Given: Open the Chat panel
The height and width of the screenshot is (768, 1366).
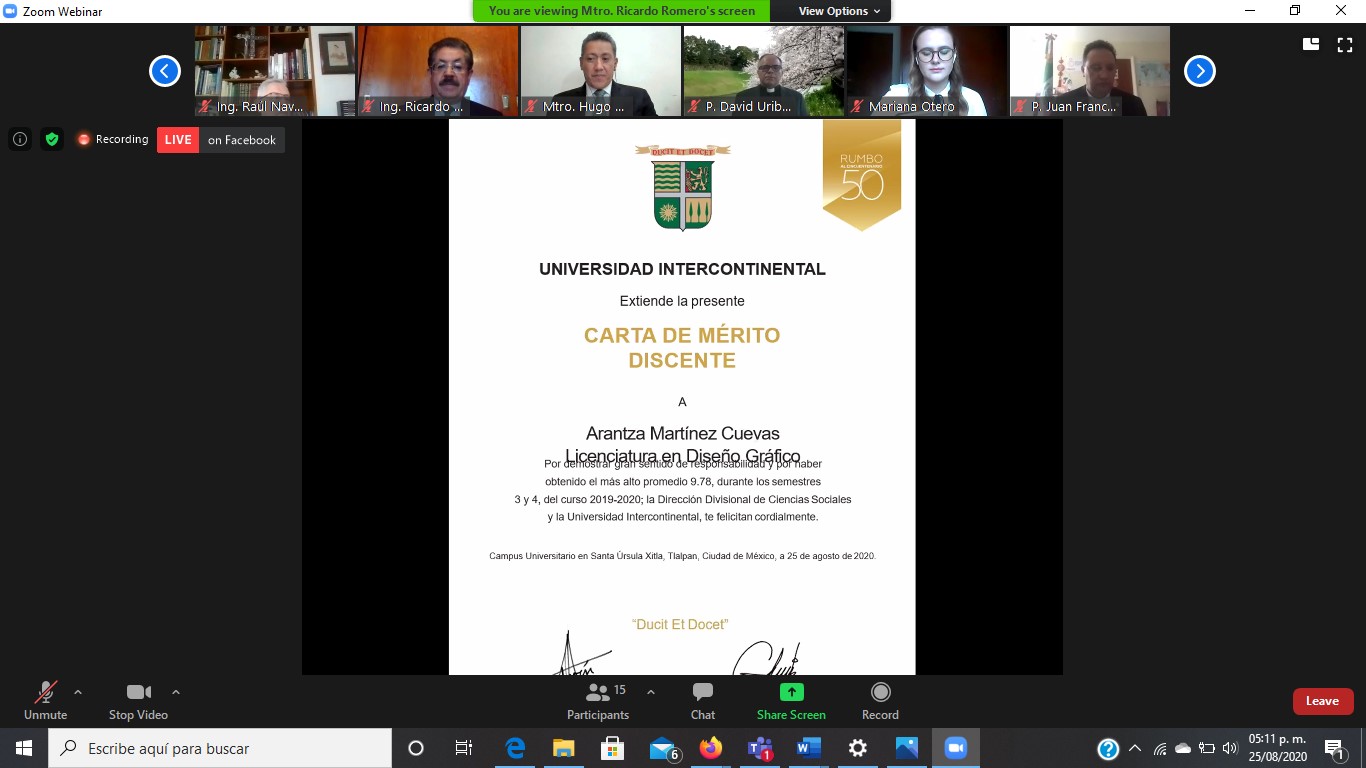Looking at the screenshot, I should pos(703,700).
